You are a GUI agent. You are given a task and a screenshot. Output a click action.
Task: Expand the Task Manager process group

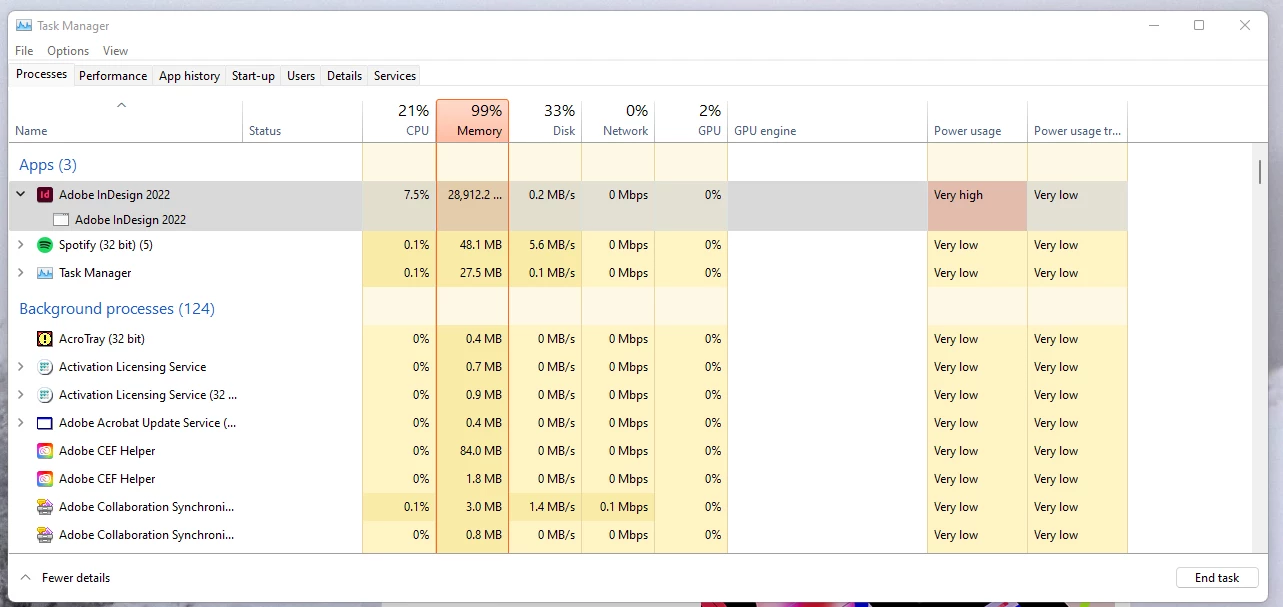tap(20, 273)
